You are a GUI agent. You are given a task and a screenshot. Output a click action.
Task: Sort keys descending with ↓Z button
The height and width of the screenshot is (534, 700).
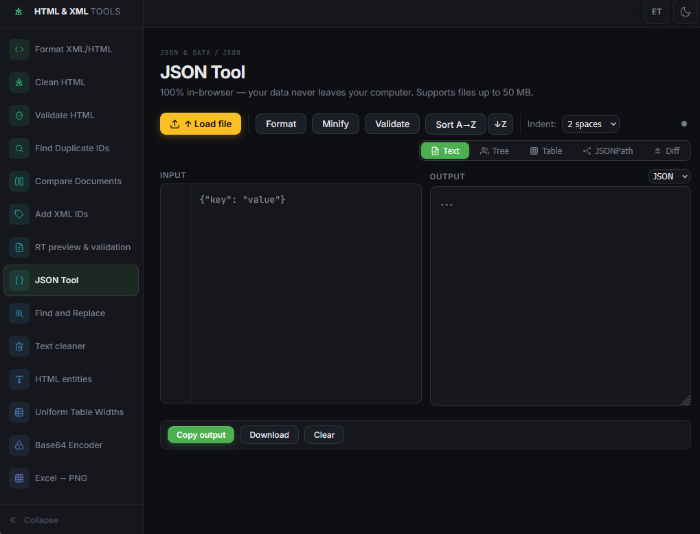[x=500, y=125]
